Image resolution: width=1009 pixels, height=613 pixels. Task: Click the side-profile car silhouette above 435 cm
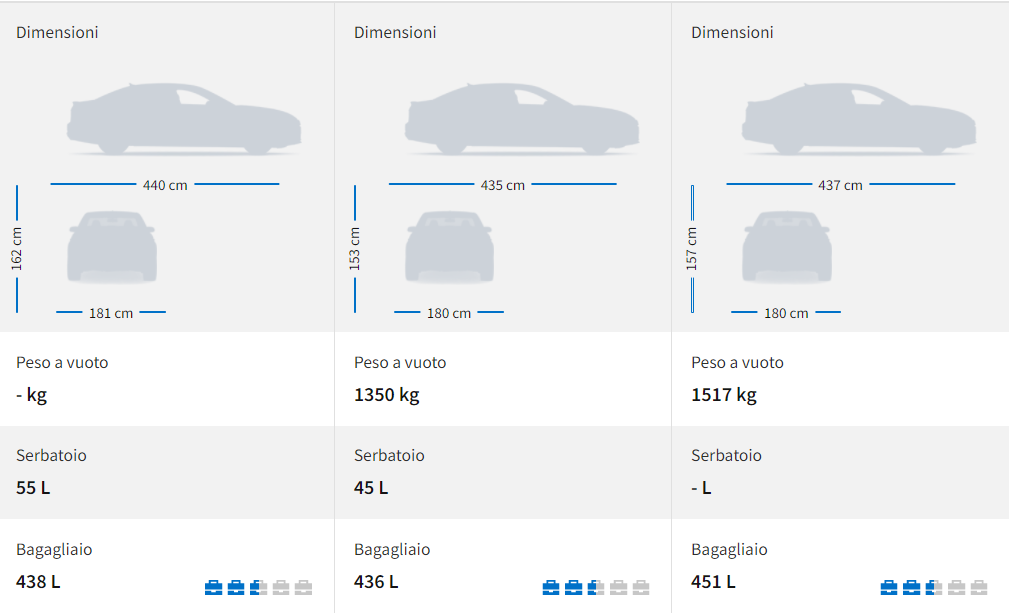pos(522,120)
